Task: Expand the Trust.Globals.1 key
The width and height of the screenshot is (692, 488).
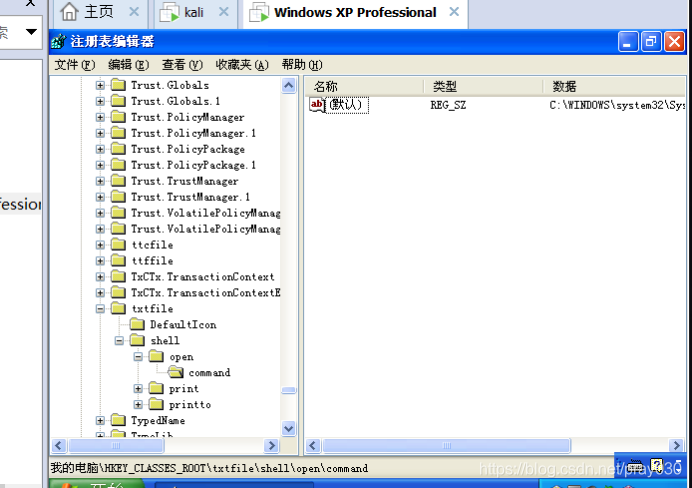Action: 100,101
